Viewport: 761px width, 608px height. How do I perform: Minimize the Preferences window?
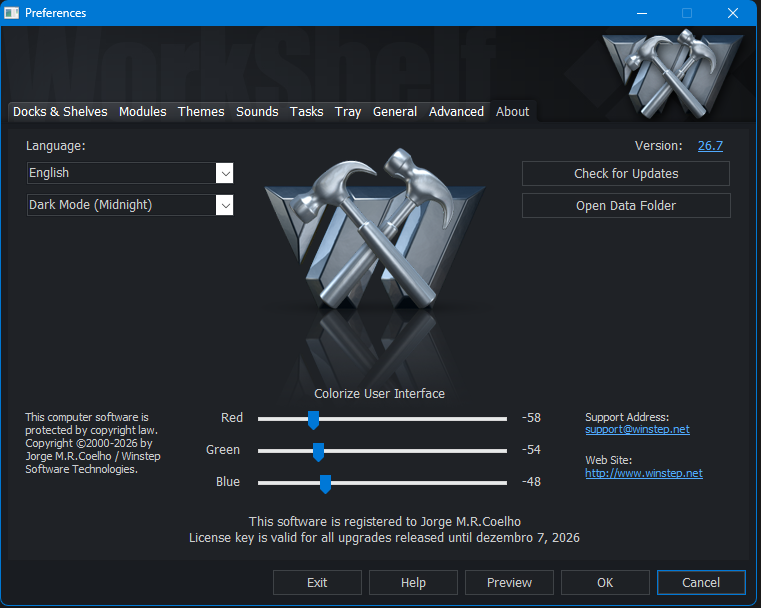pos(642,13)
